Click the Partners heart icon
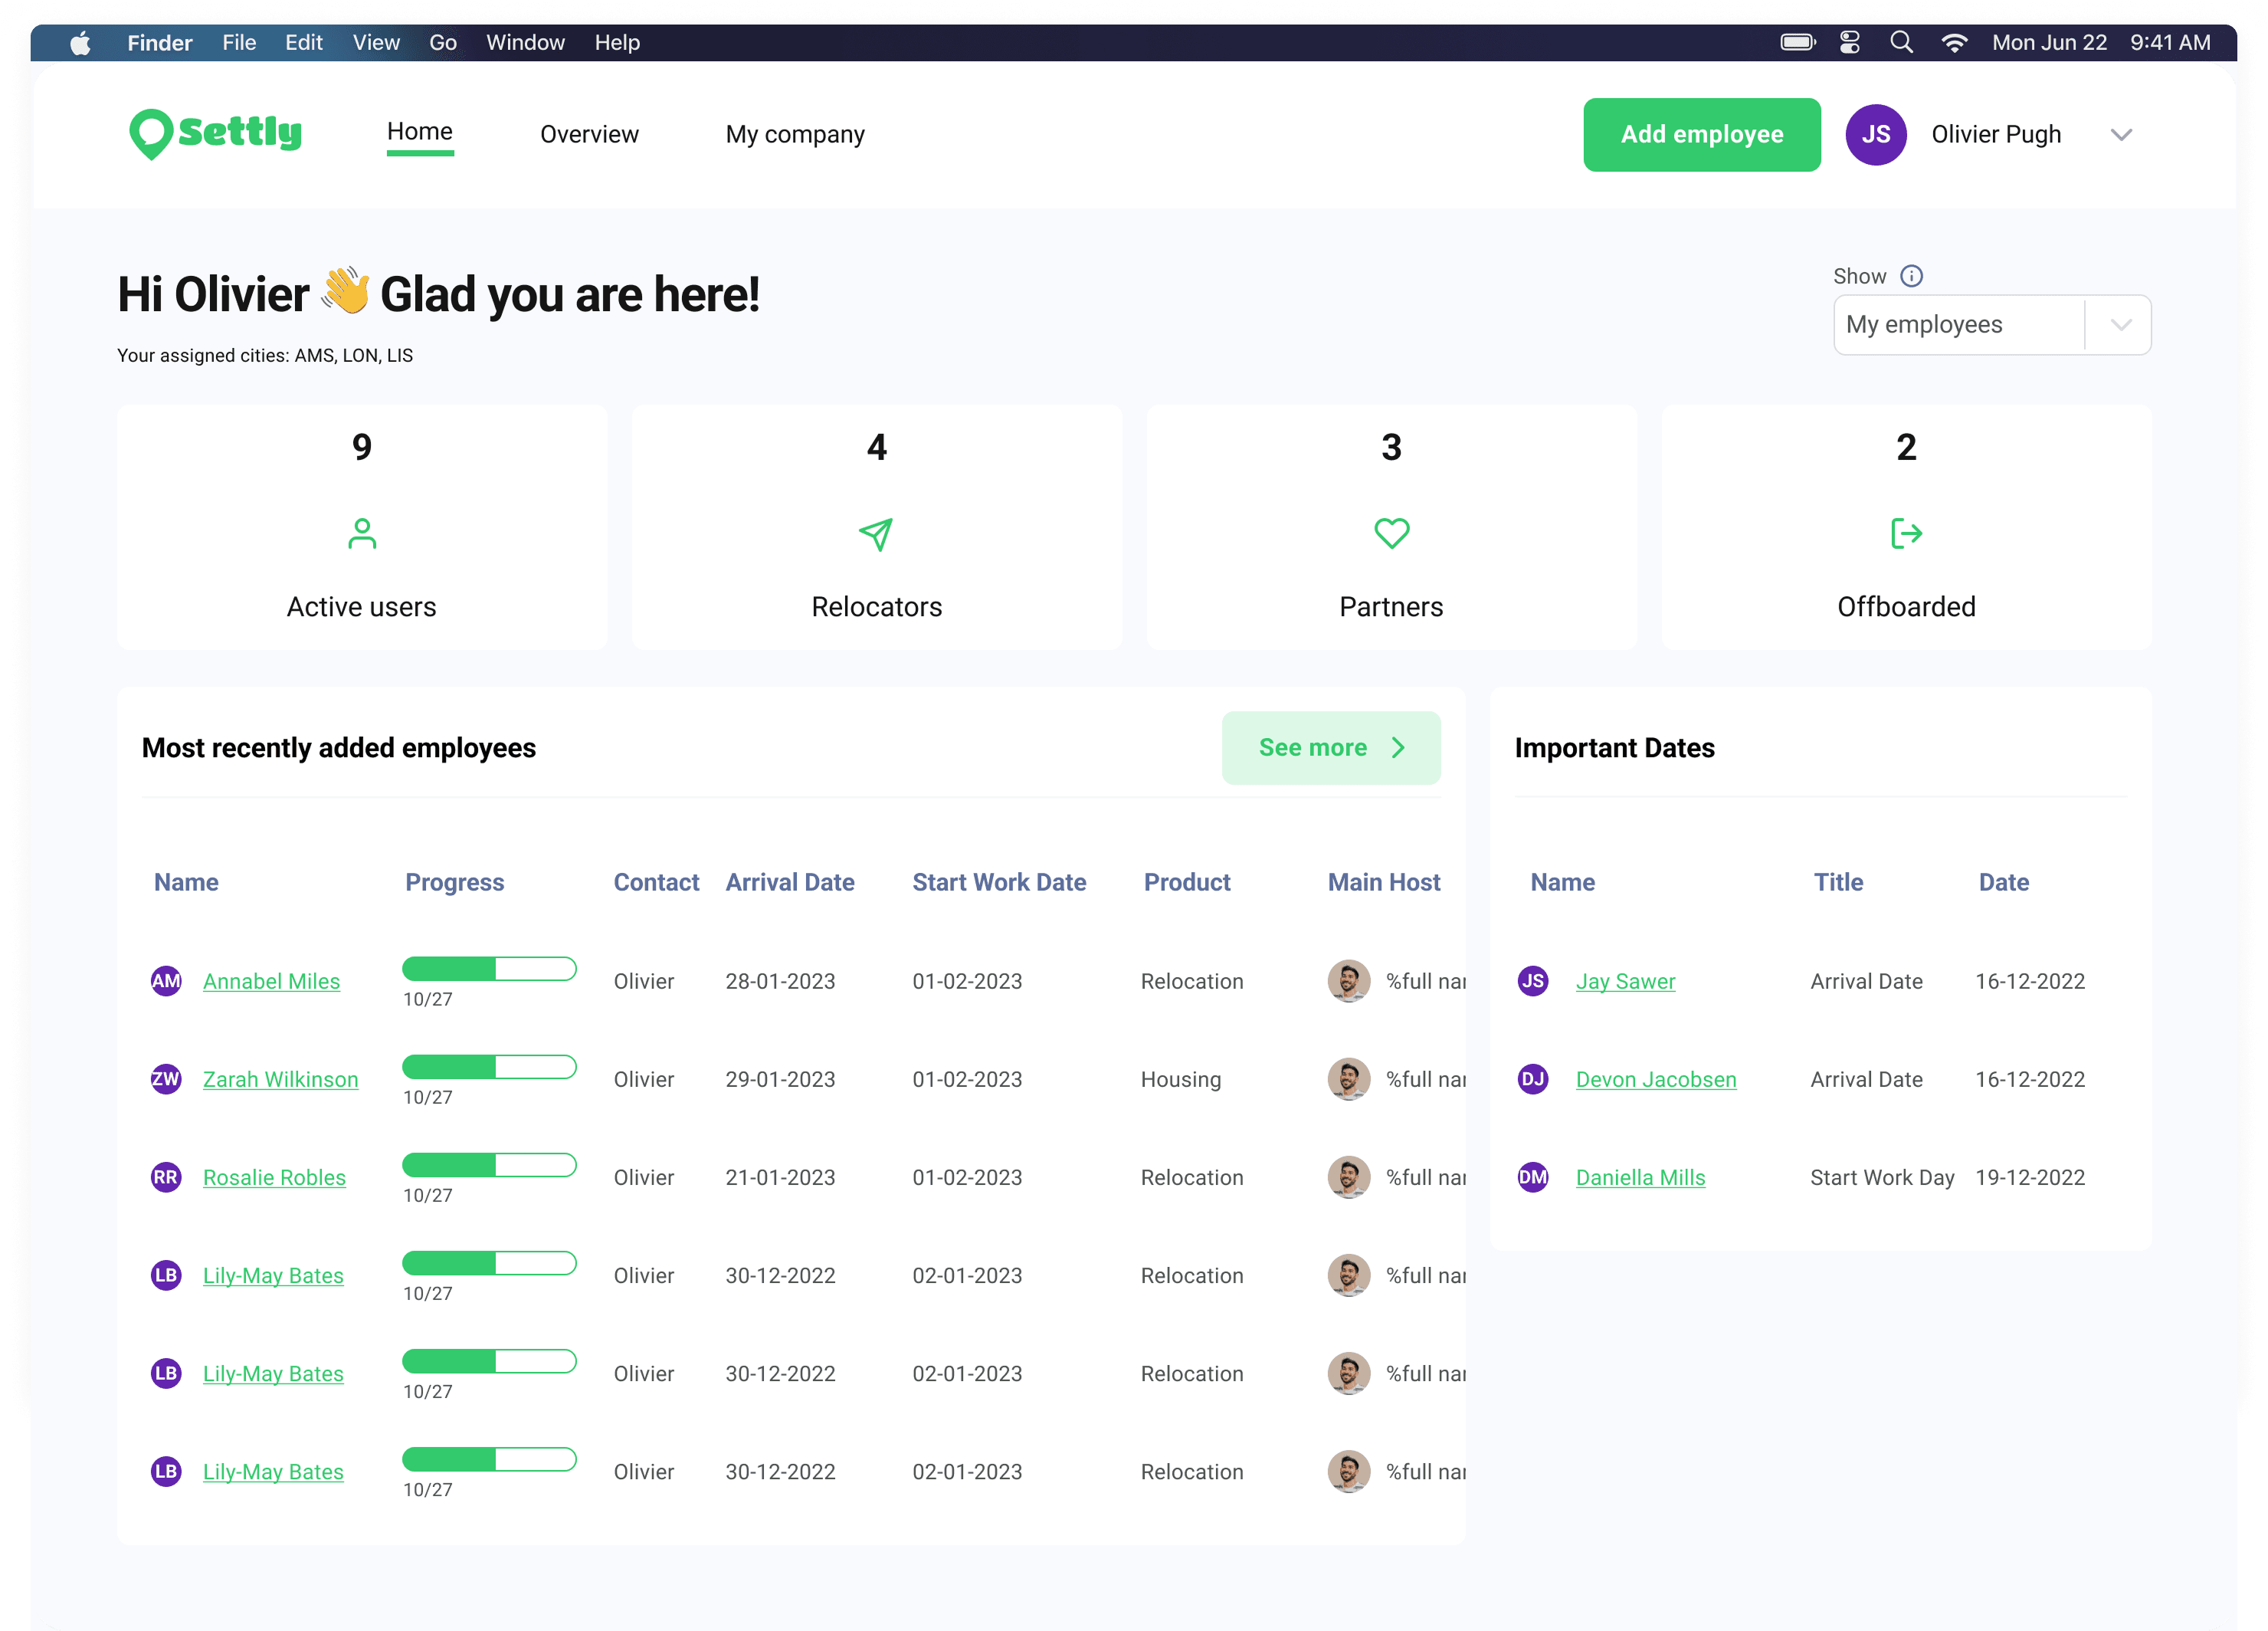The width and height of the screenshot is (2268, 1631). click(x=1391, y=533)
